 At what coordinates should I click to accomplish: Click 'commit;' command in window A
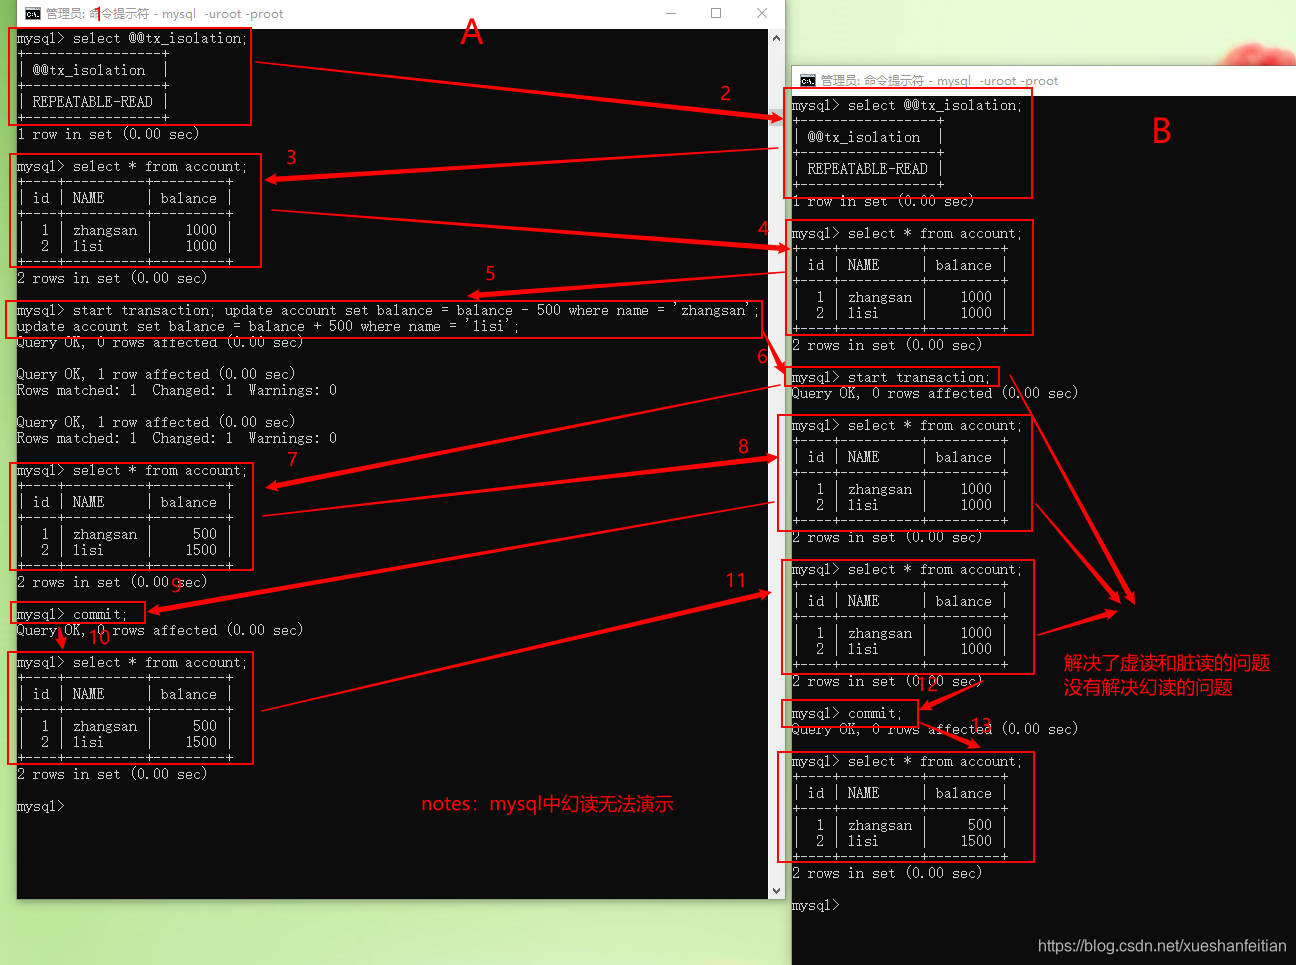pos(100,615)
